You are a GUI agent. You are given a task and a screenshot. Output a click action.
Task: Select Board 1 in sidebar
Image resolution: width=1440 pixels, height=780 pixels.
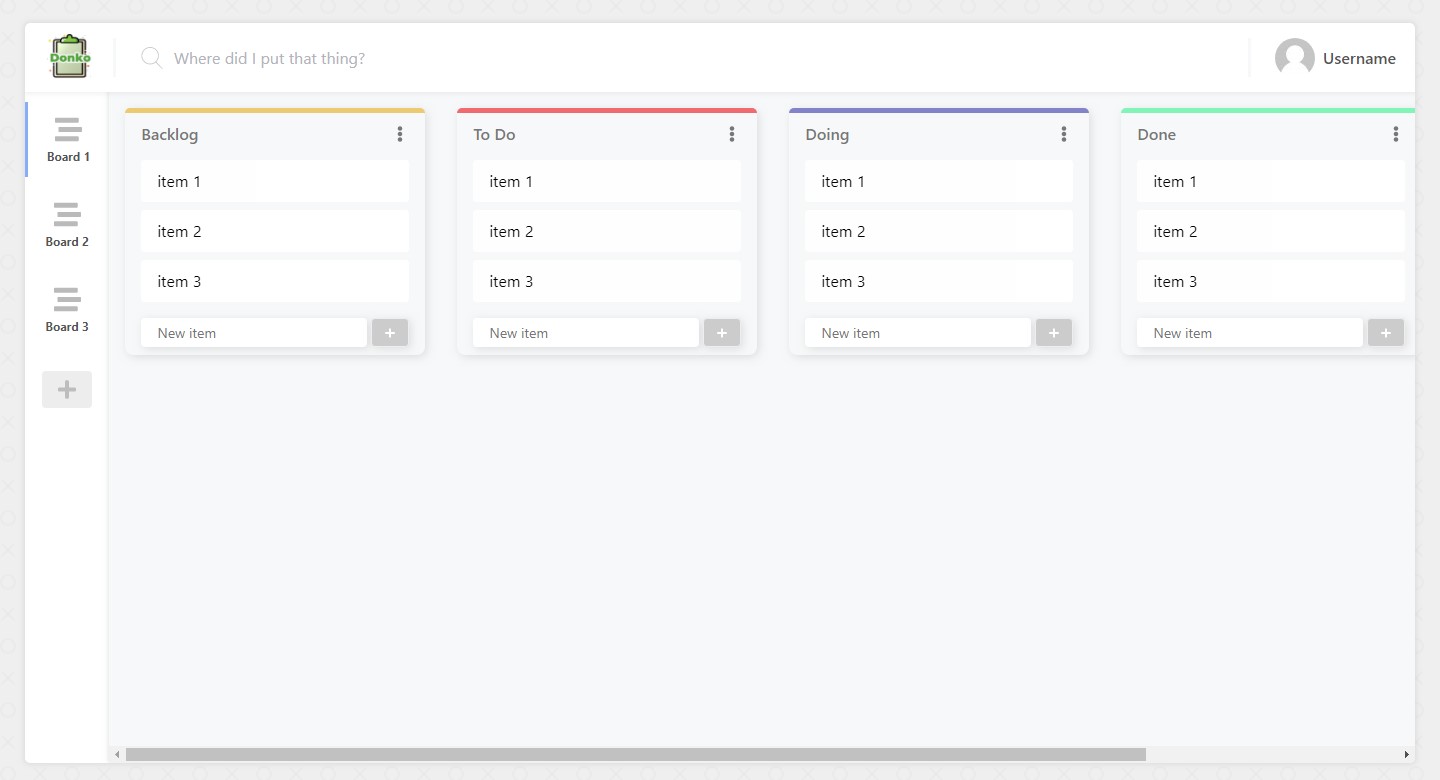tap(67, 140)
